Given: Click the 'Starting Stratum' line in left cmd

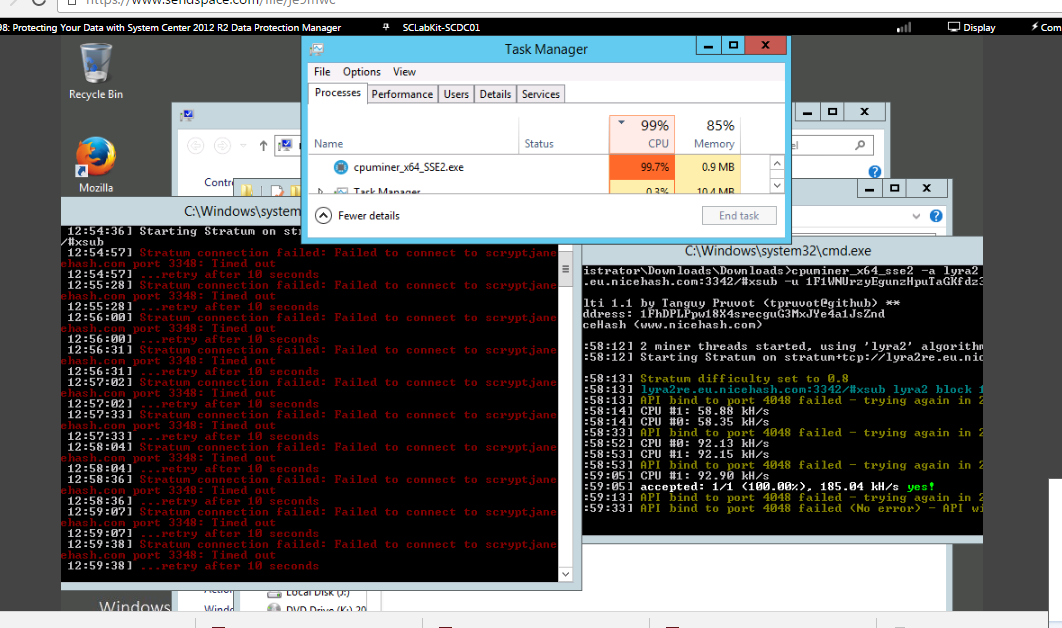Looking at the screenshot, I should point(185,232).
